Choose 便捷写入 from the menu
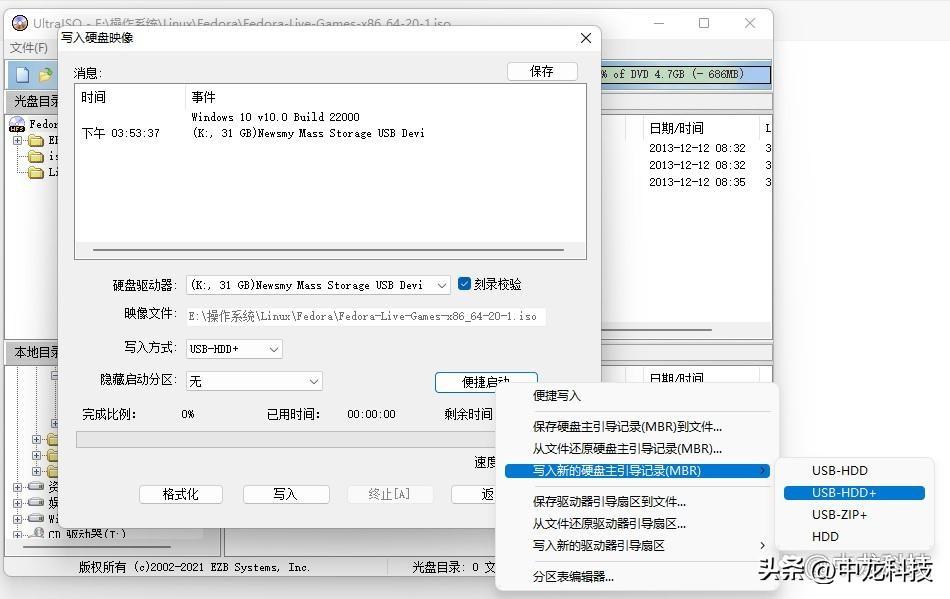Screen dimensions: 950x599 point(557,395)
